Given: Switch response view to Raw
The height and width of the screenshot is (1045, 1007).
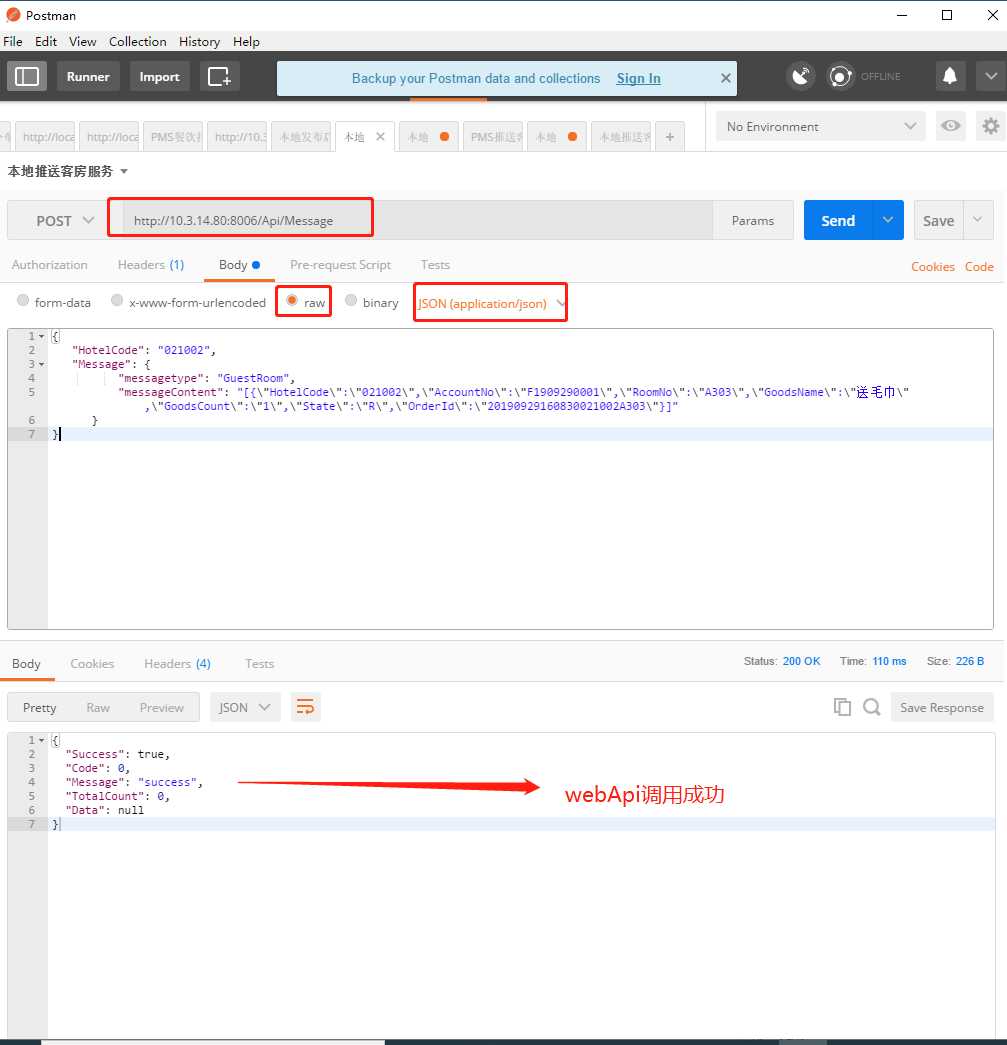Looking at the screenshot, I should pos(98,708).
